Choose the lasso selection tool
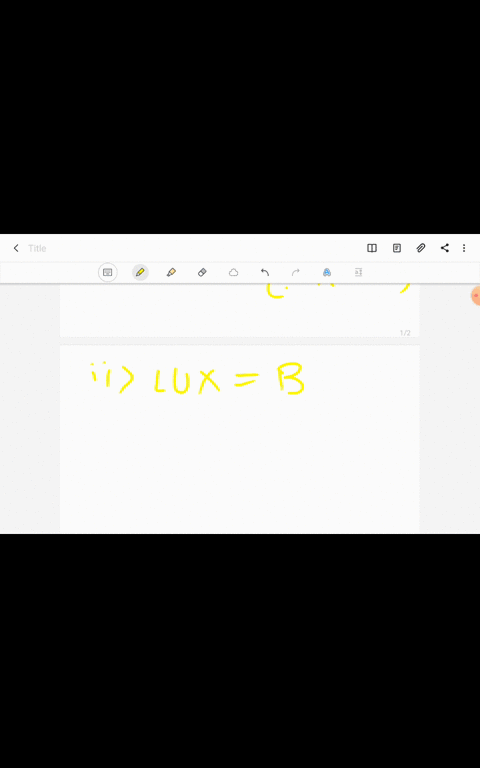Viewport: 480px width, 768px height. 234,272
